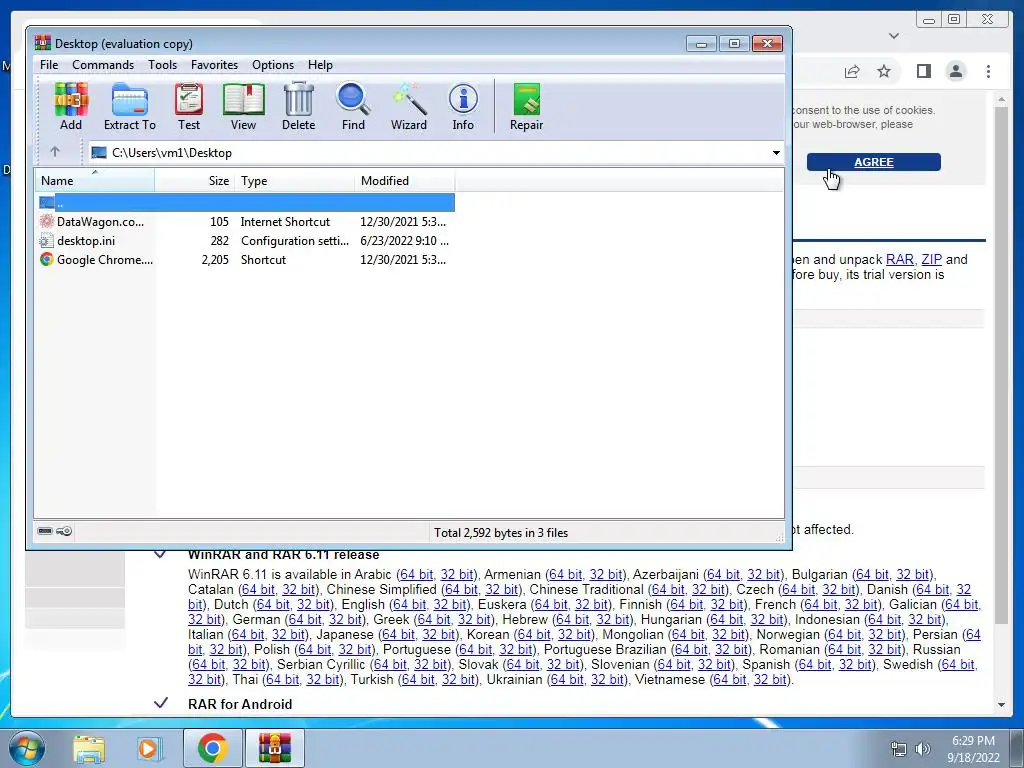Click the "Internet Shortcut" type cell
The height and width of the screenshot is (768, 1024).
click(x=285, y=222)
